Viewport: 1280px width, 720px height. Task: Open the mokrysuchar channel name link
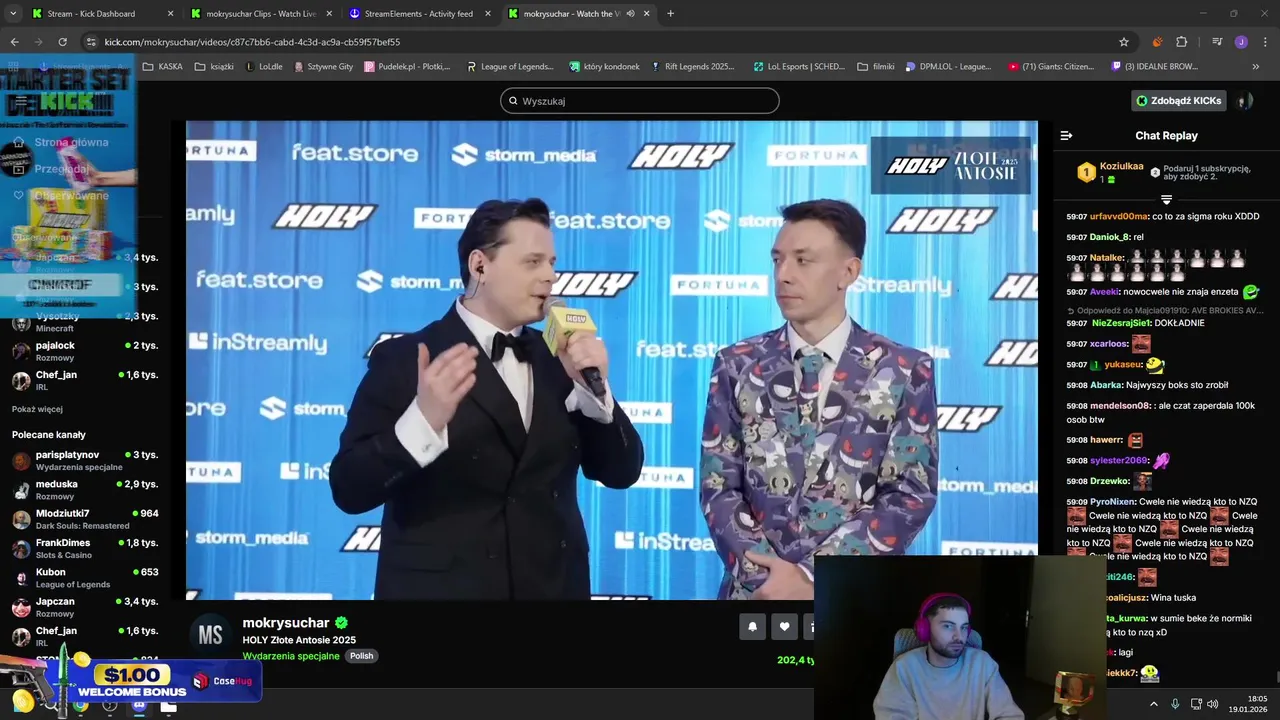[286, 623]
